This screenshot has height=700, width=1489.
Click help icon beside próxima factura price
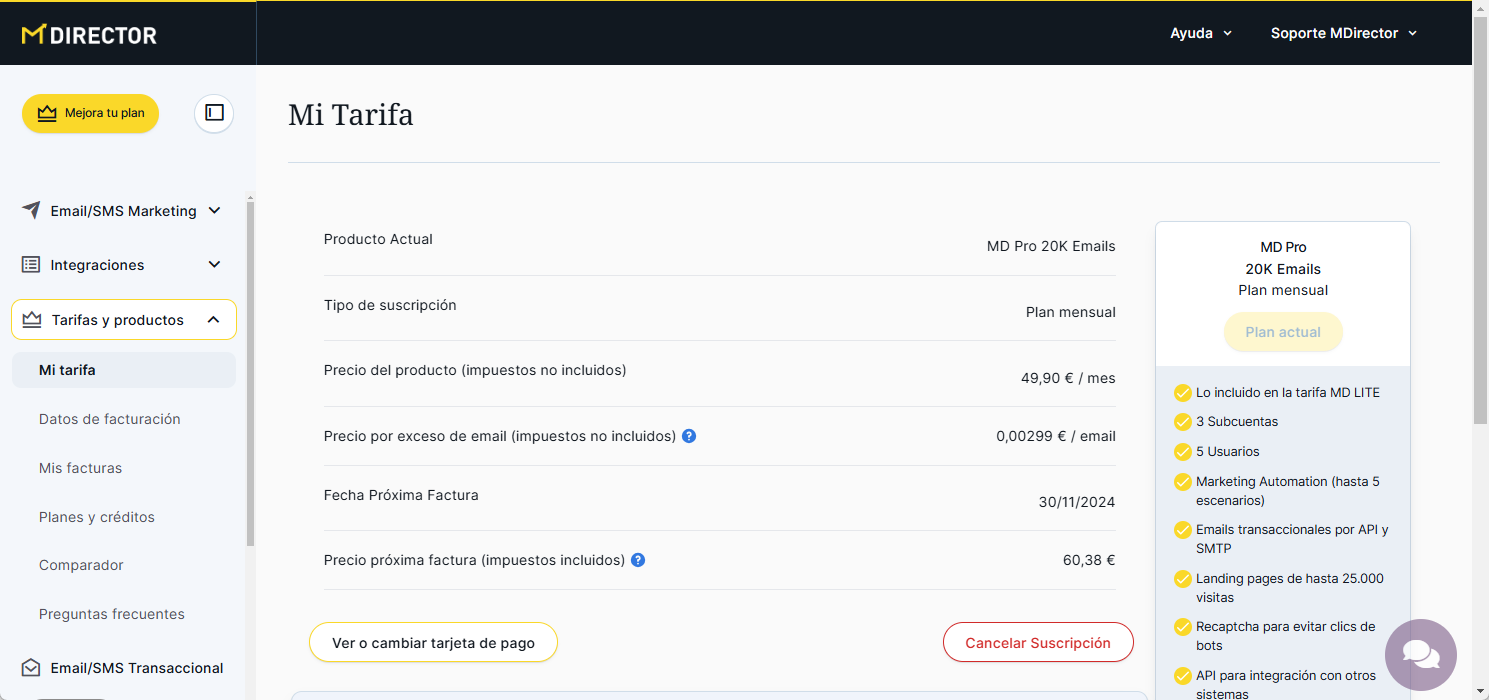pos(638,560)
